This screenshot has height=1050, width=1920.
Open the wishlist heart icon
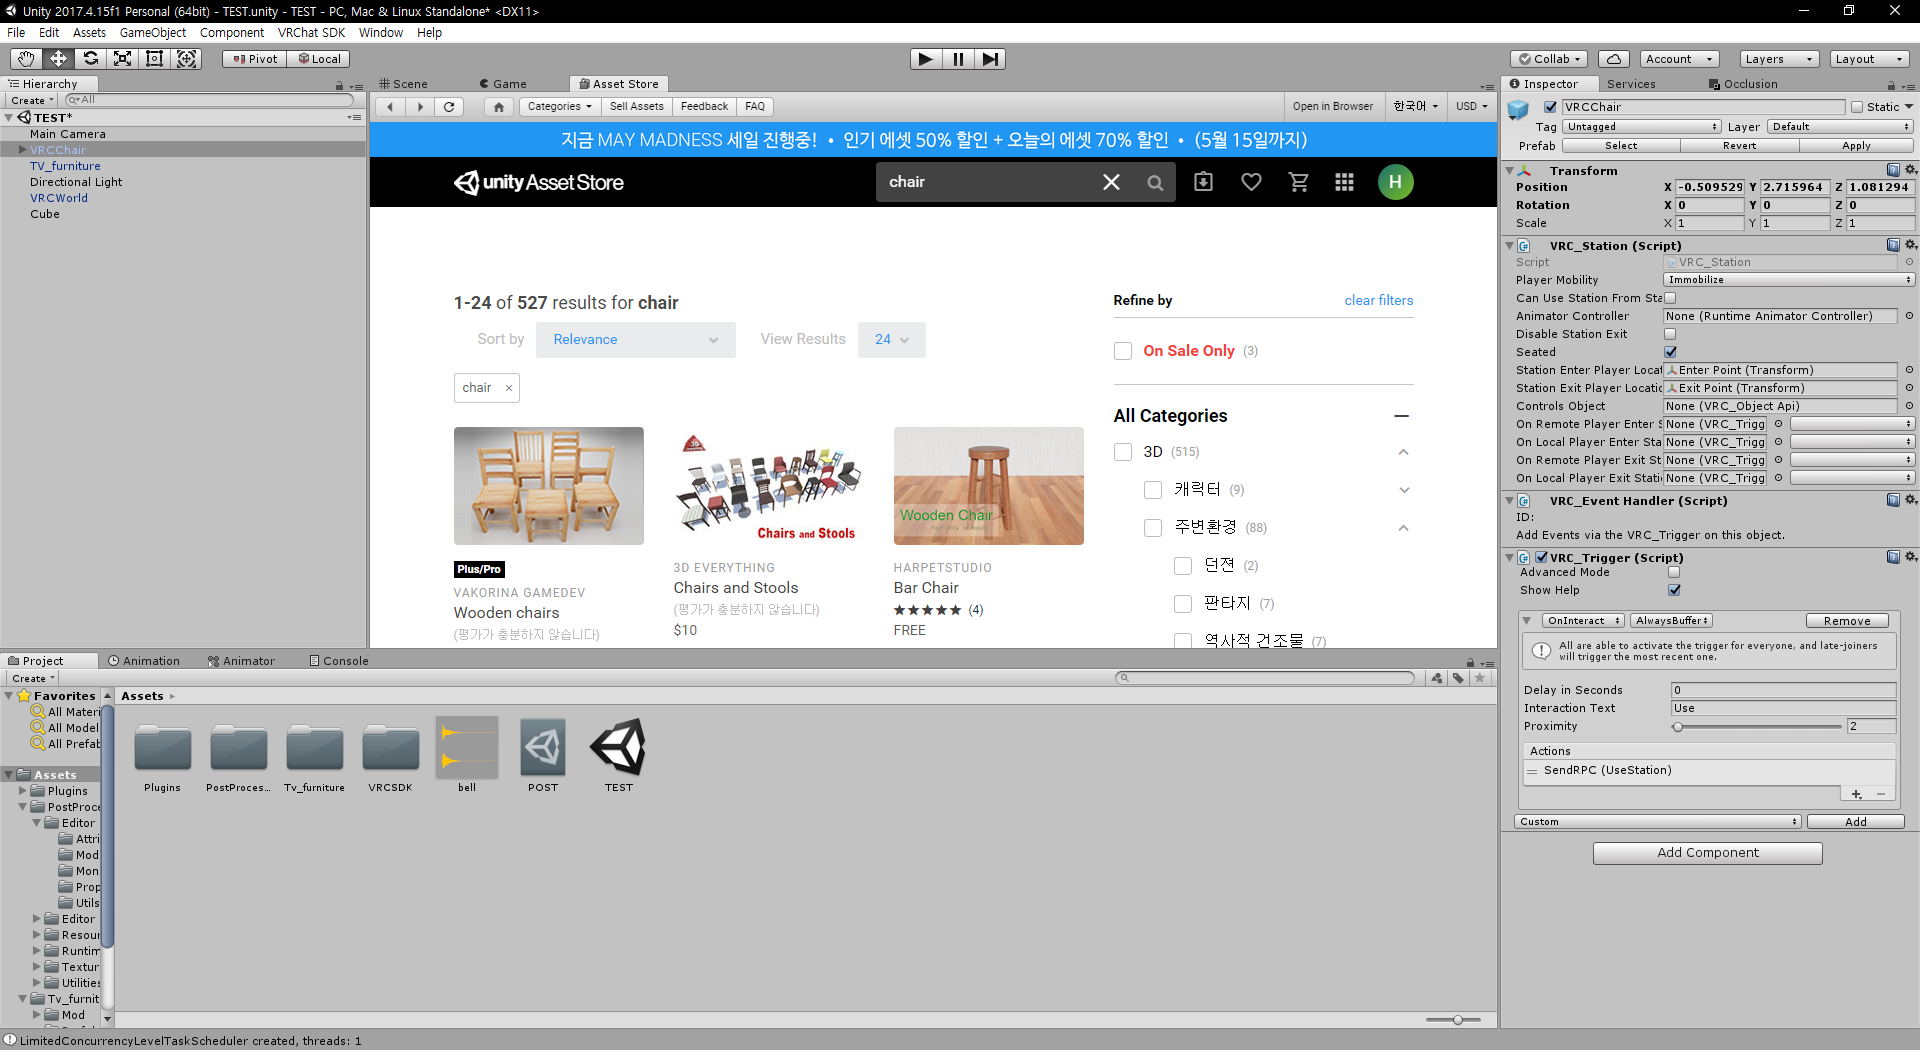[1251, 181]
